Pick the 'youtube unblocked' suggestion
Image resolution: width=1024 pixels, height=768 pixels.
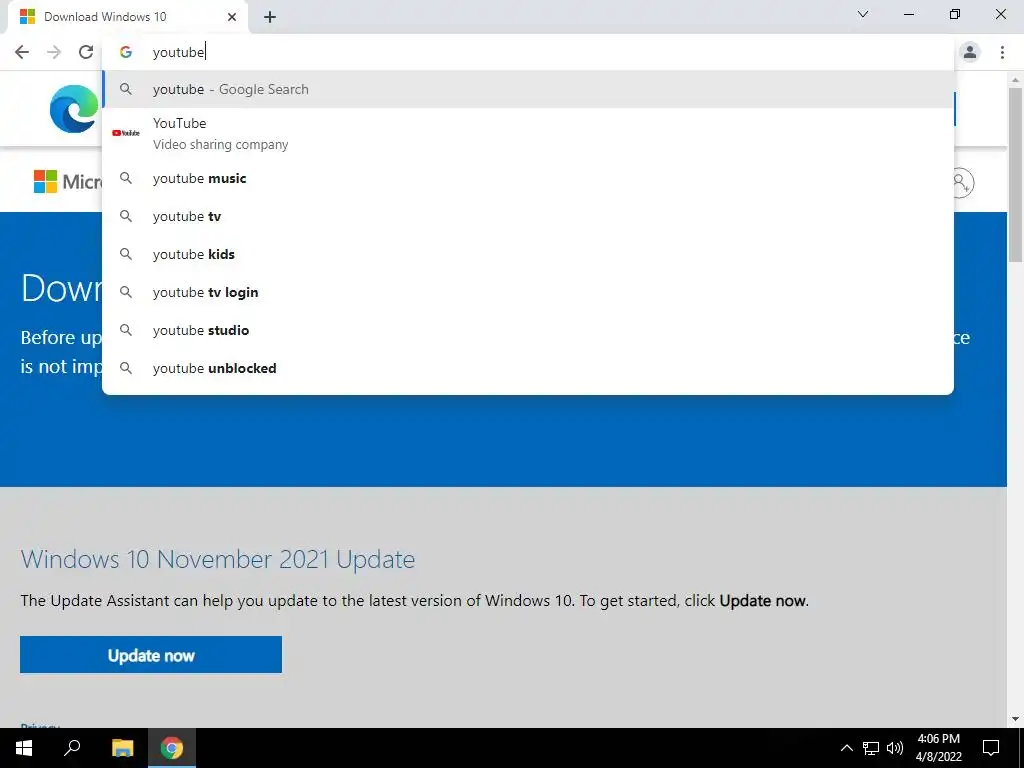point(528,368)
